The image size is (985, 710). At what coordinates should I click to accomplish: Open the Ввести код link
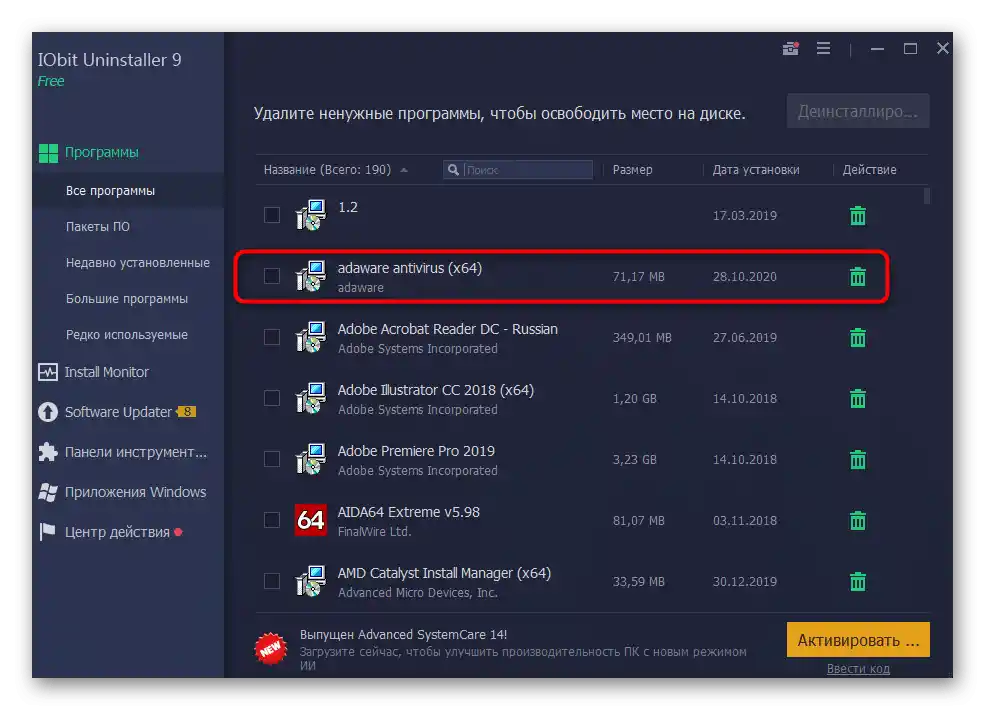point(857,669)
